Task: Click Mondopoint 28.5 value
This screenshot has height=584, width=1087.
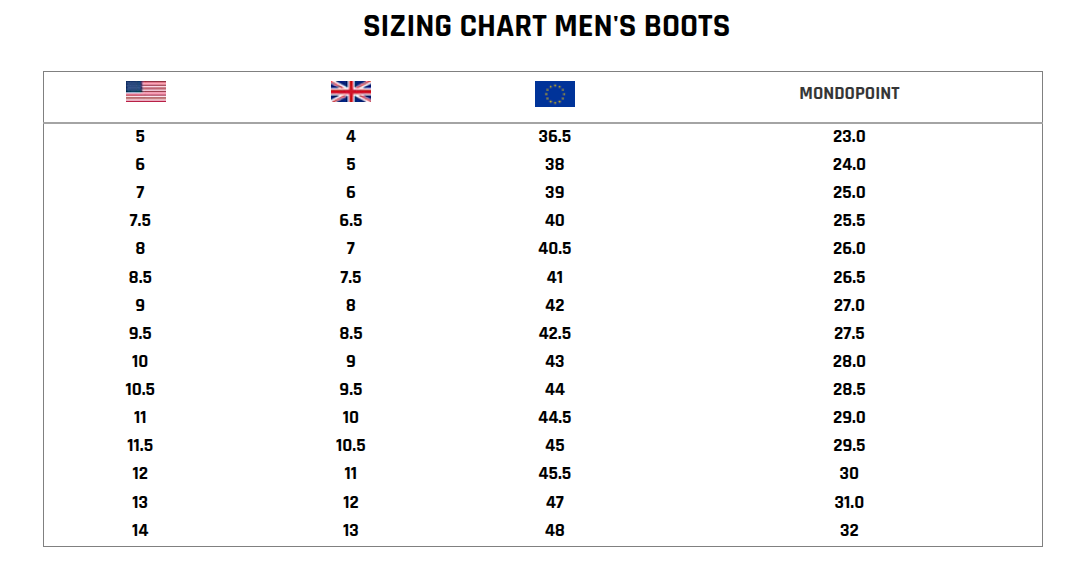Action: (849, 389)
